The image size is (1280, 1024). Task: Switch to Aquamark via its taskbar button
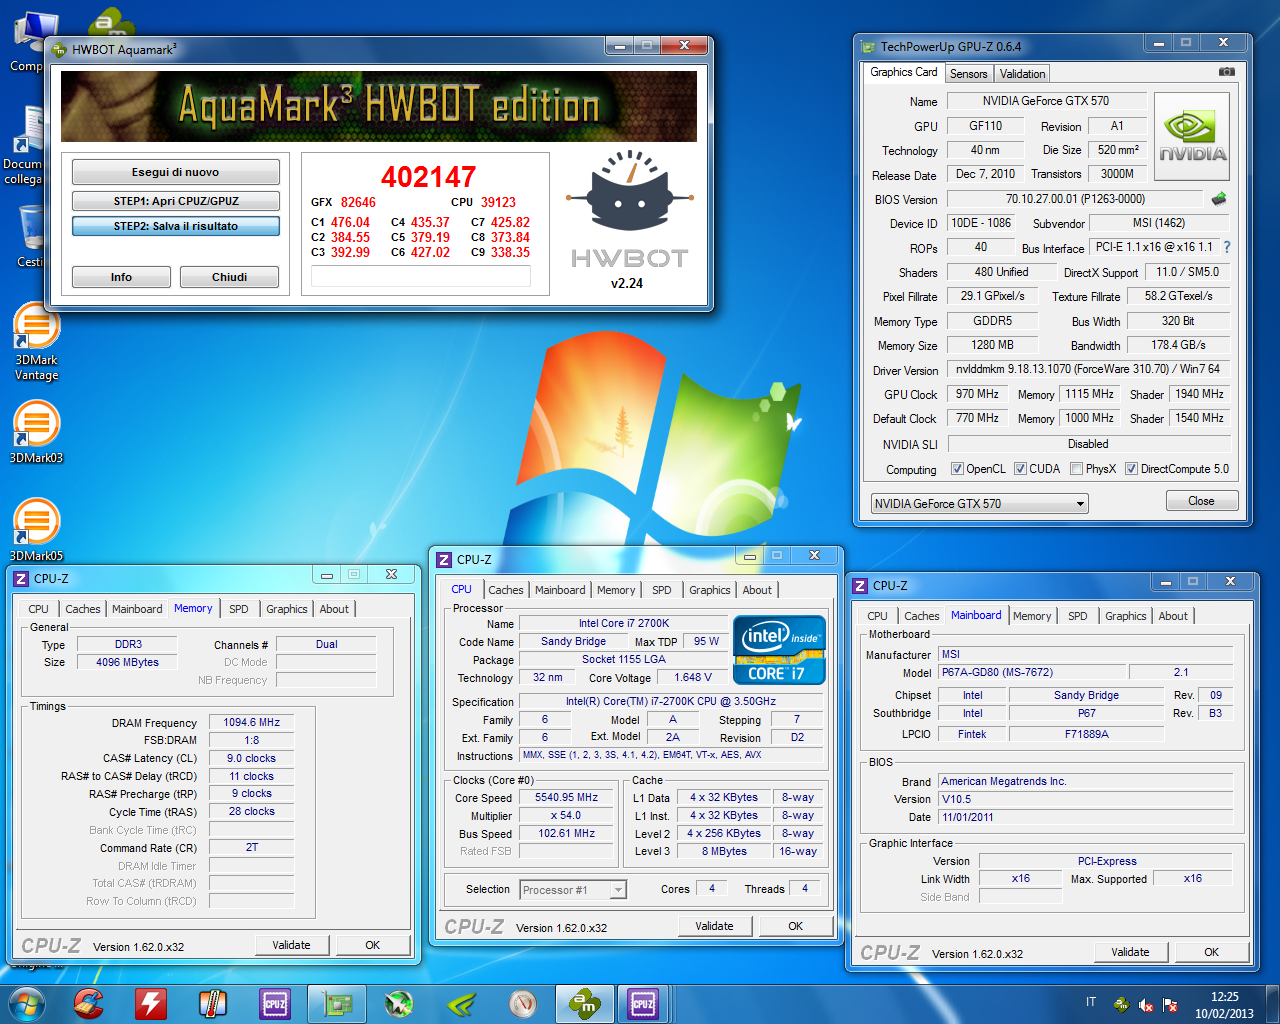click(585, 1003)
